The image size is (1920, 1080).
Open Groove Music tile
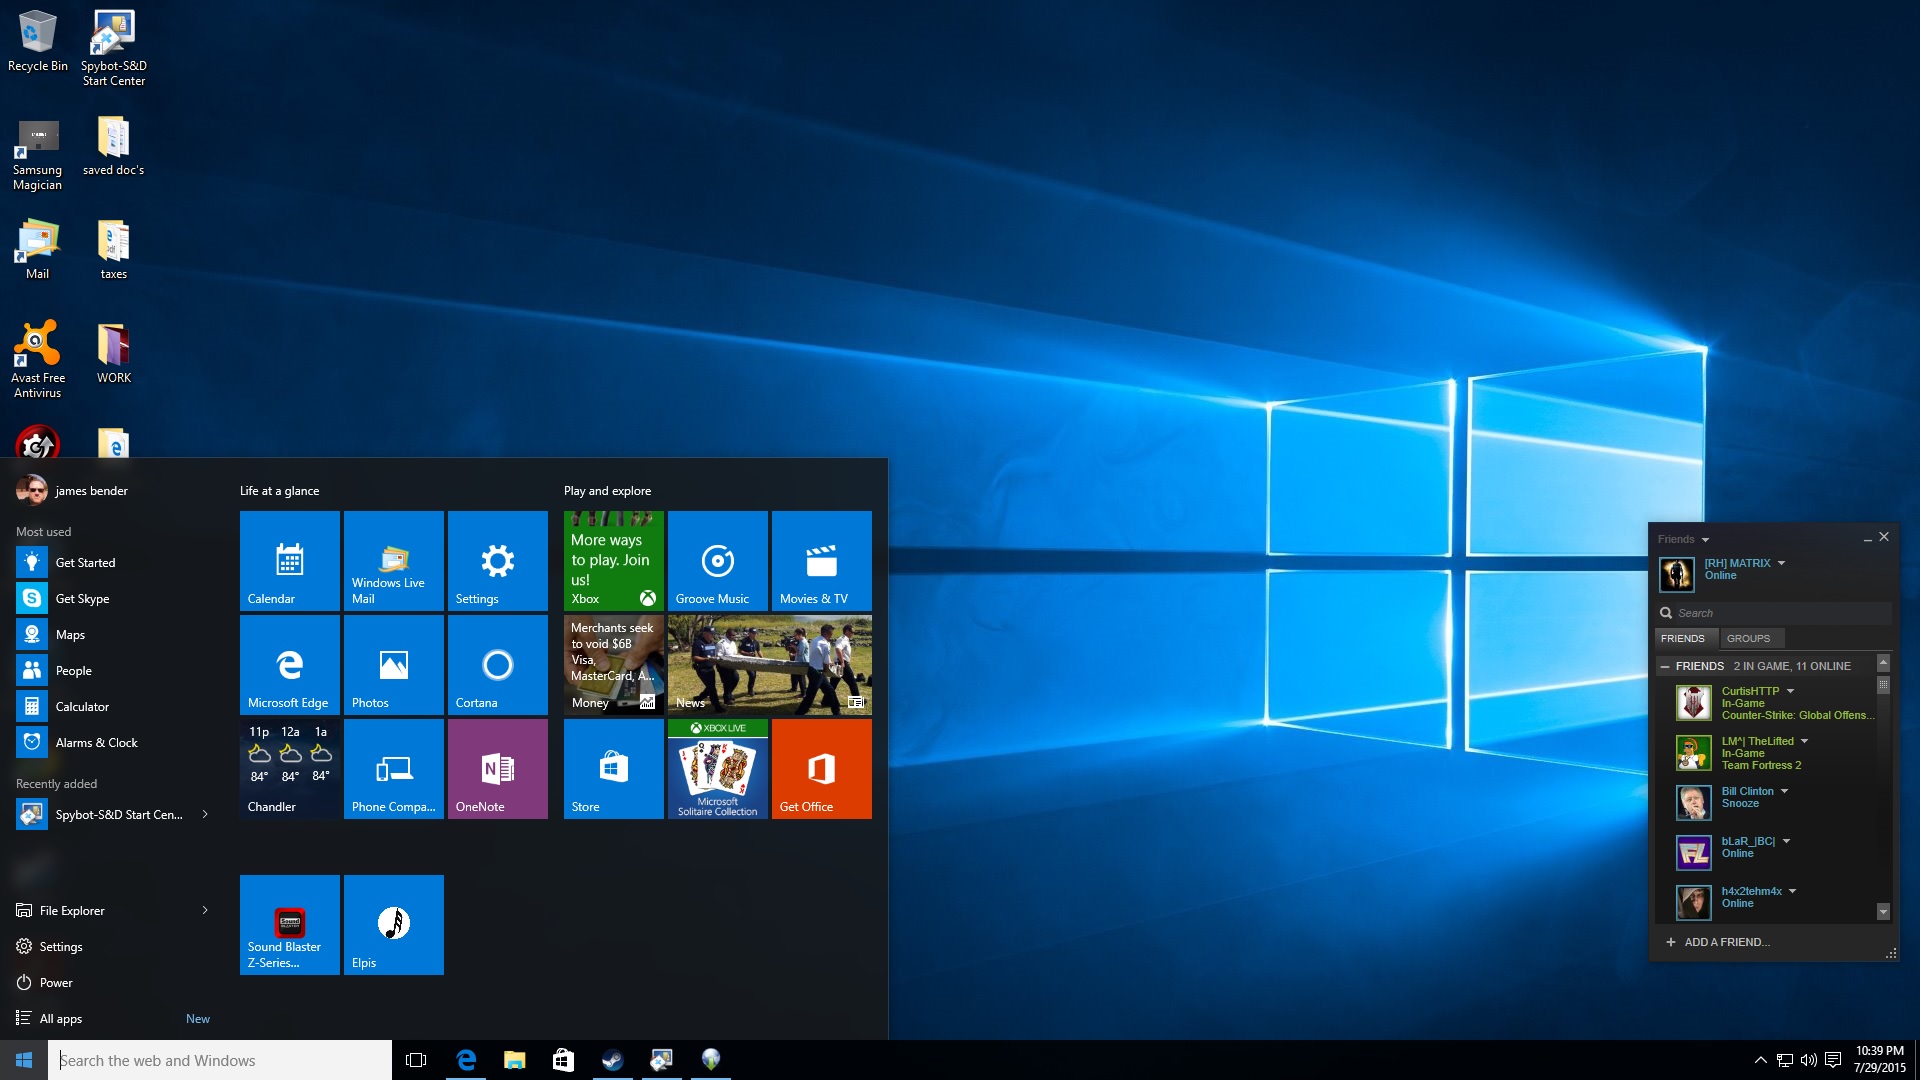[717, 560]
